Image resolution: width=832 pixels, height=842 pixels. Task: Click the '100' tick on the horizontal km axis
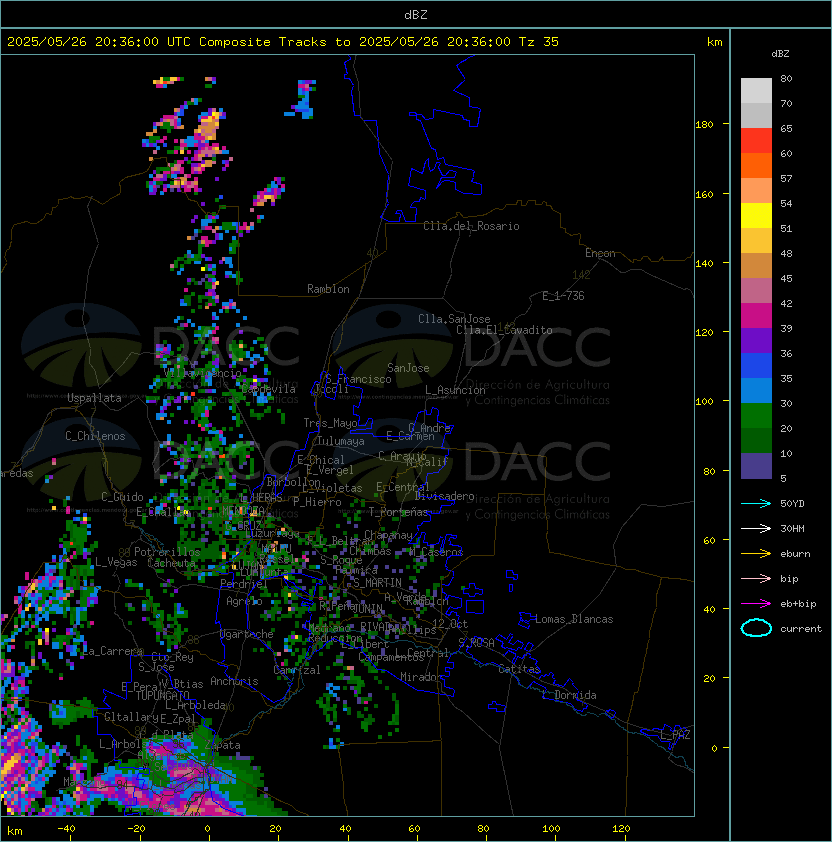552,829
